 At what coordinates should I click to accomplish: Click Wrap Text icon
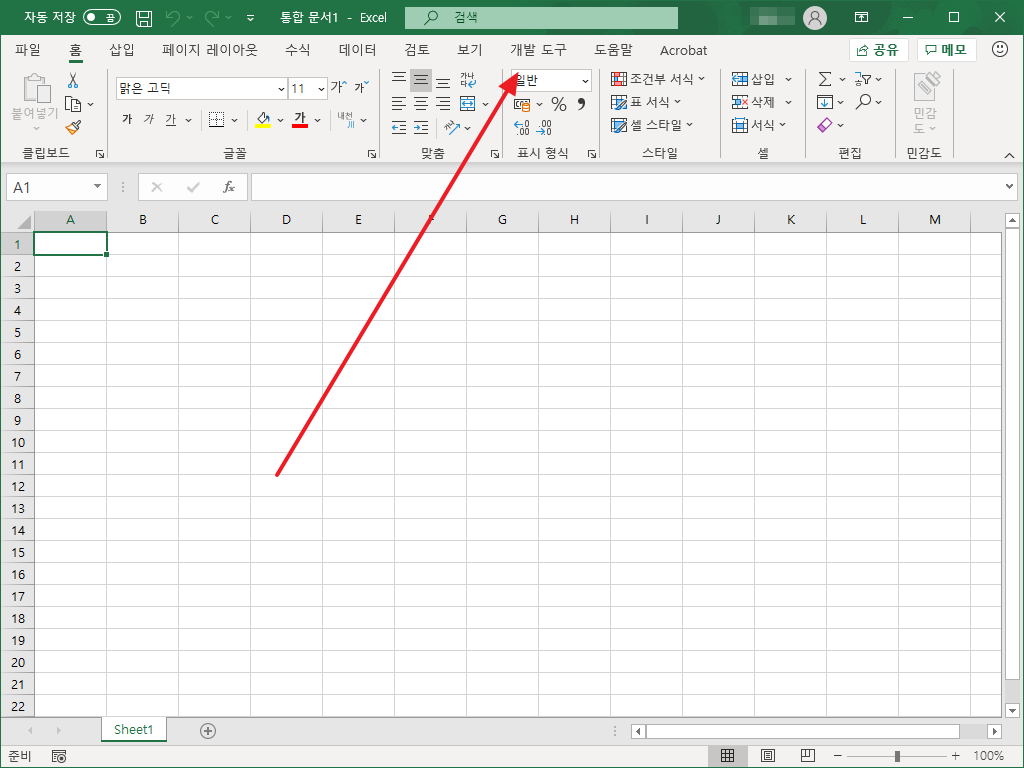(468, 80)
